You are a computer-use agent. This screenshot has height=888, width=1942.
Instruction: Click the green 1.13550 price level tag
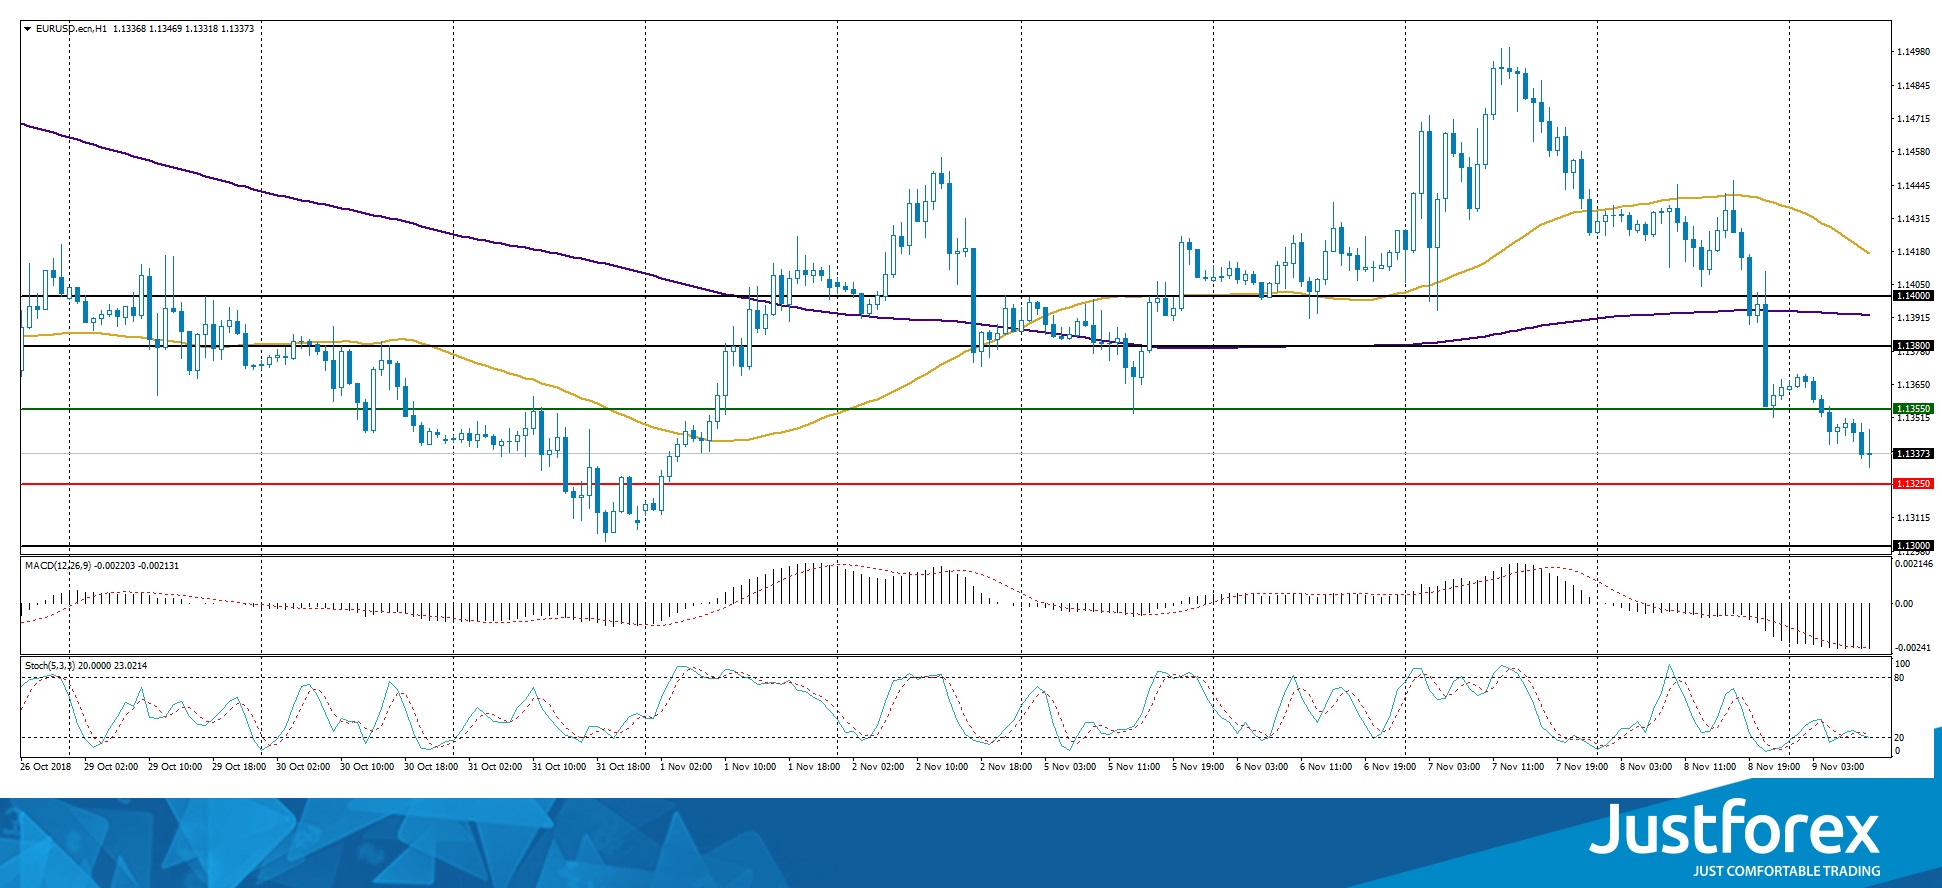point(1914,409)
